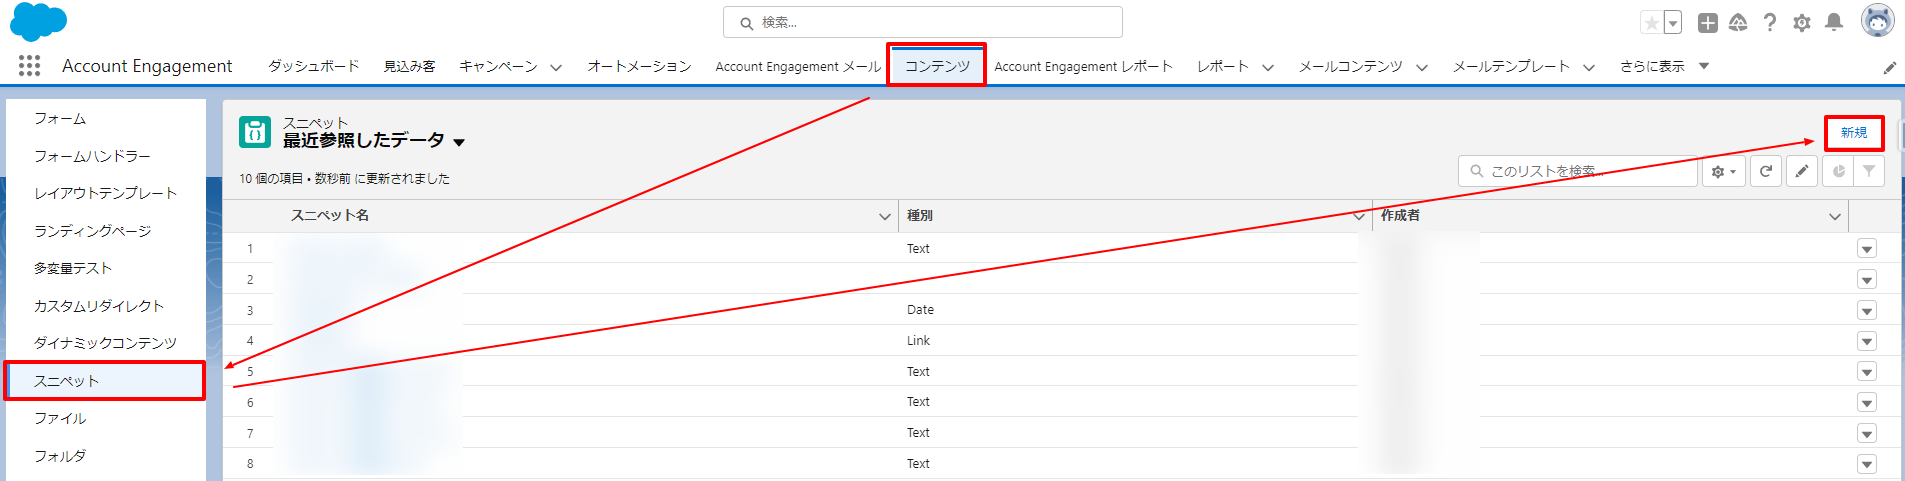Click the Salesforce cloud logo
Image resolution: width=1905 pixels, height=481 pixels.
(x=38, y=22)
